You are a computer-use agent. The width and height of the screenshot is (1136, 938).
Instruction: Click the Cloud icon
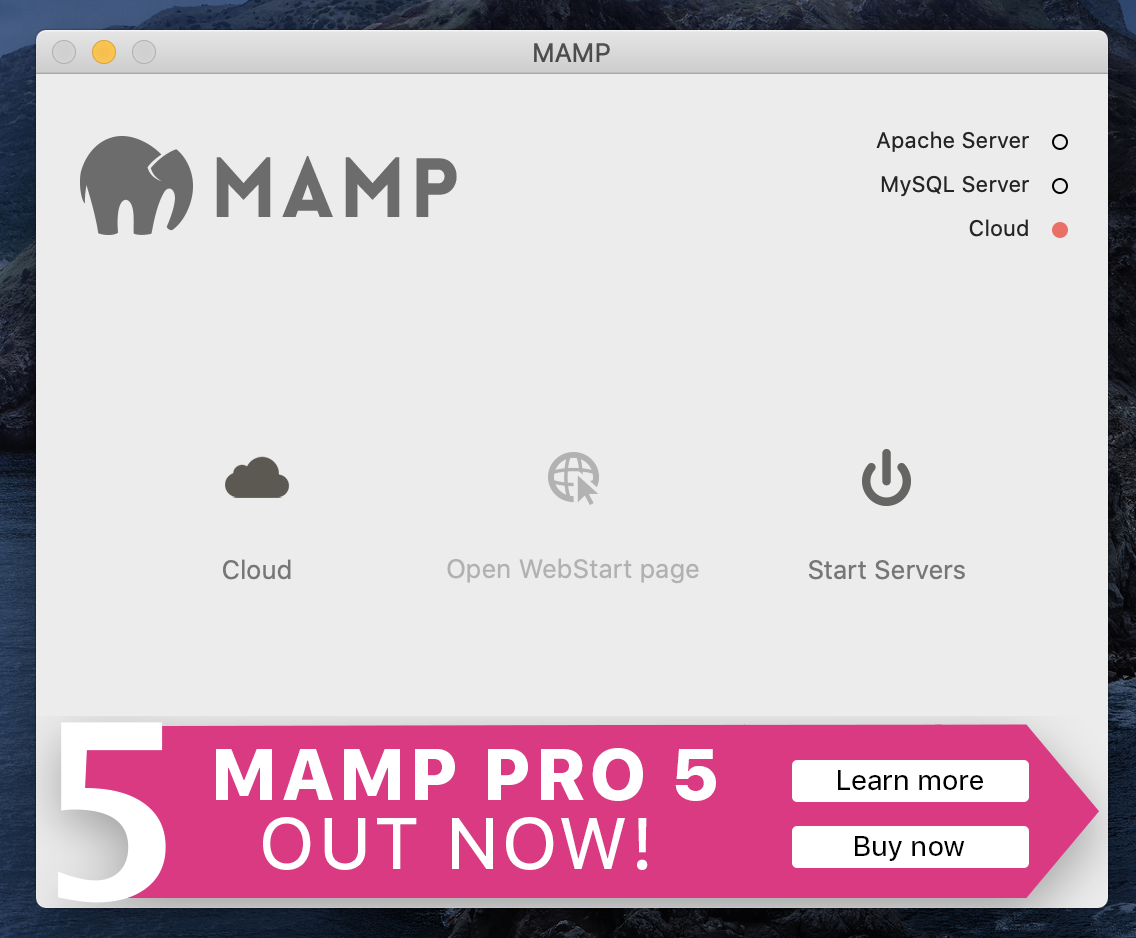pyautogui.click(x=256, y=478)
